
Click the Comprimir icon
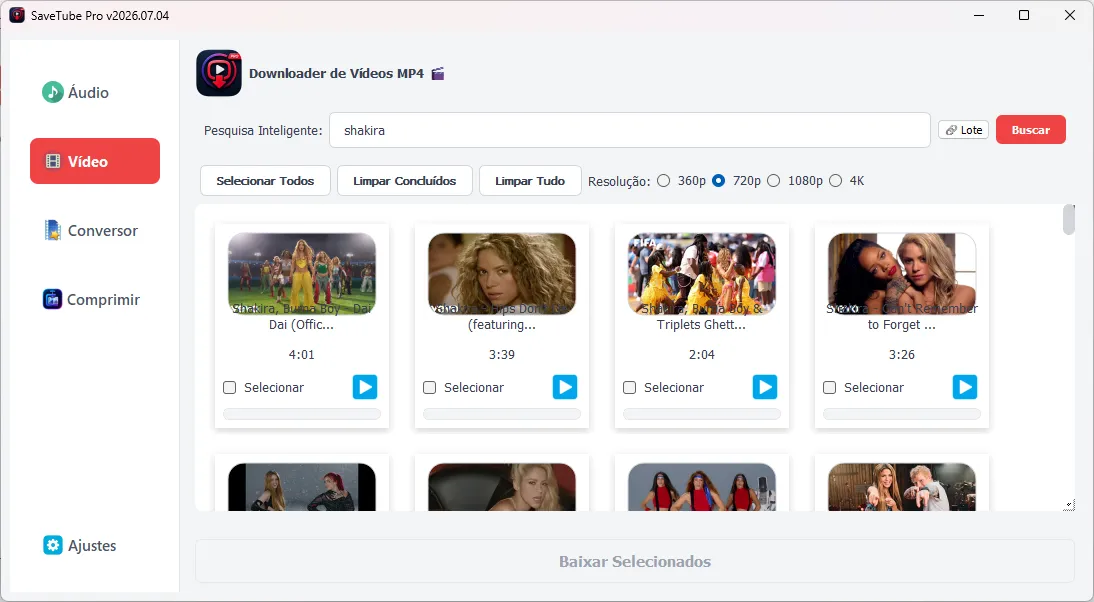(52, 299)
